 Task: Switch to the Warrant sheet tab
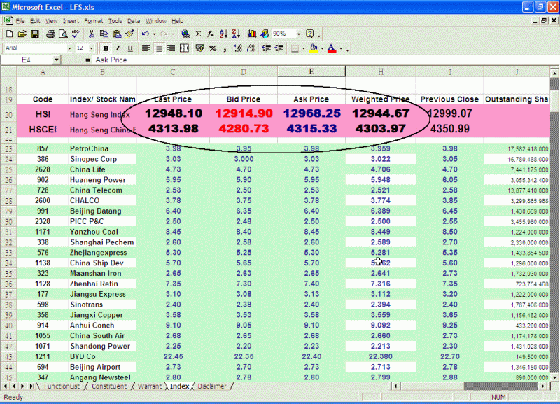149,386
